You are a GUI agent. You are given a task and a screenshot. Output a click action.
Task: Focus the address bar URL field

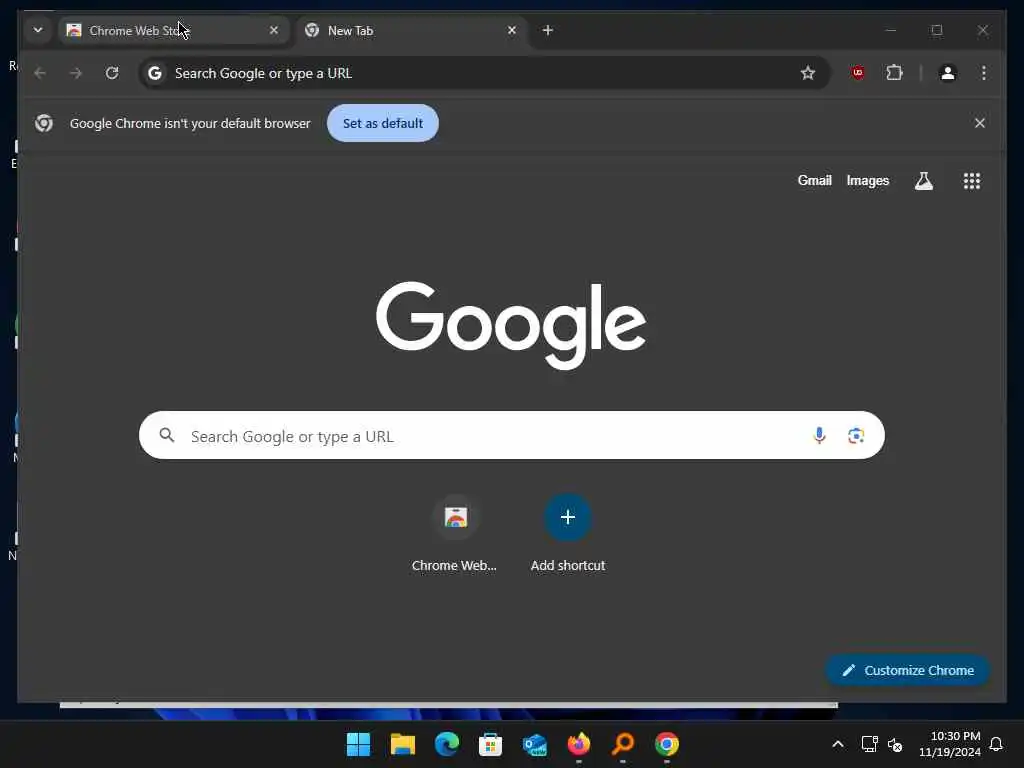[483, 73]
